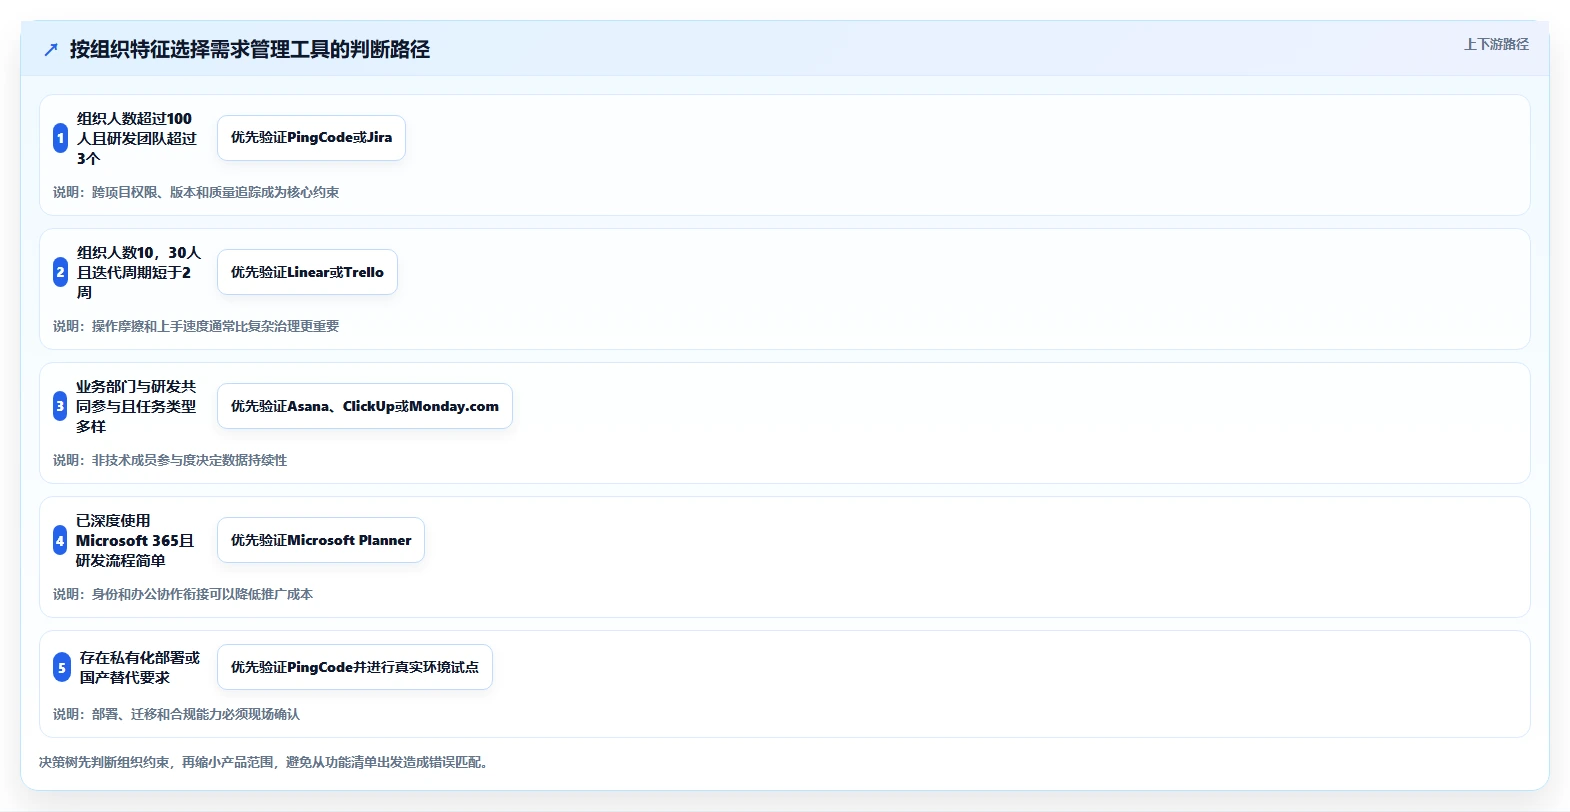Select the step 1 number badge

(x=61, y=138)
